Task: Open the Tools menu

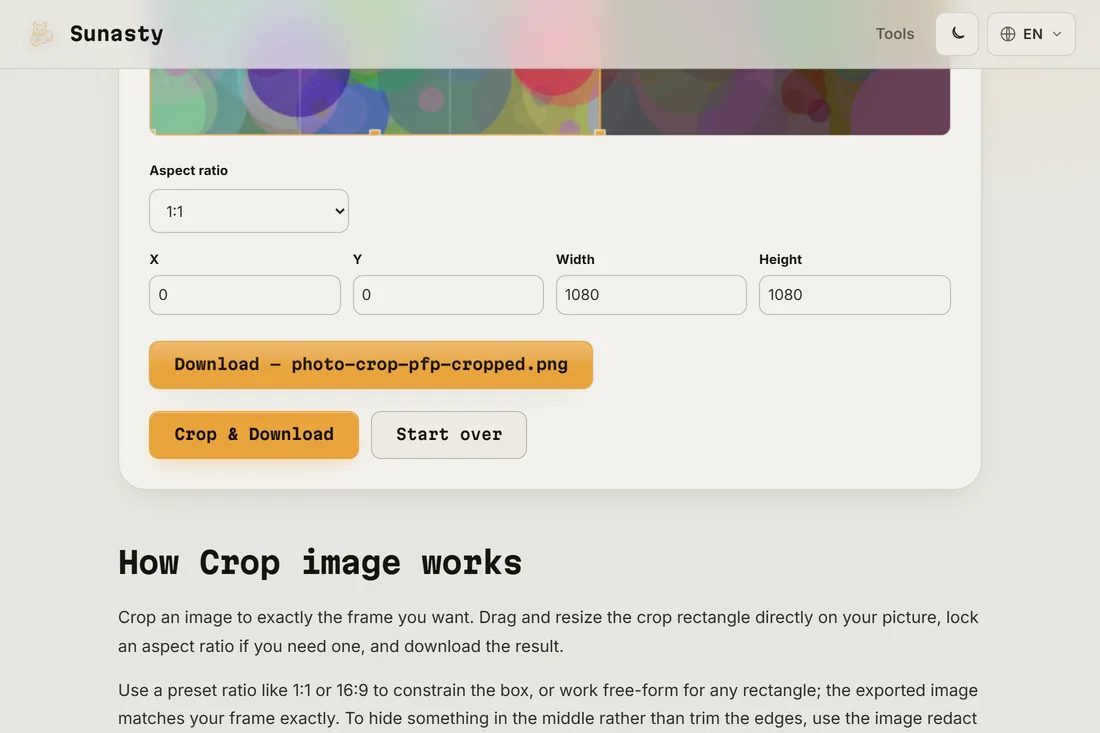Action: tap(894, 34)
